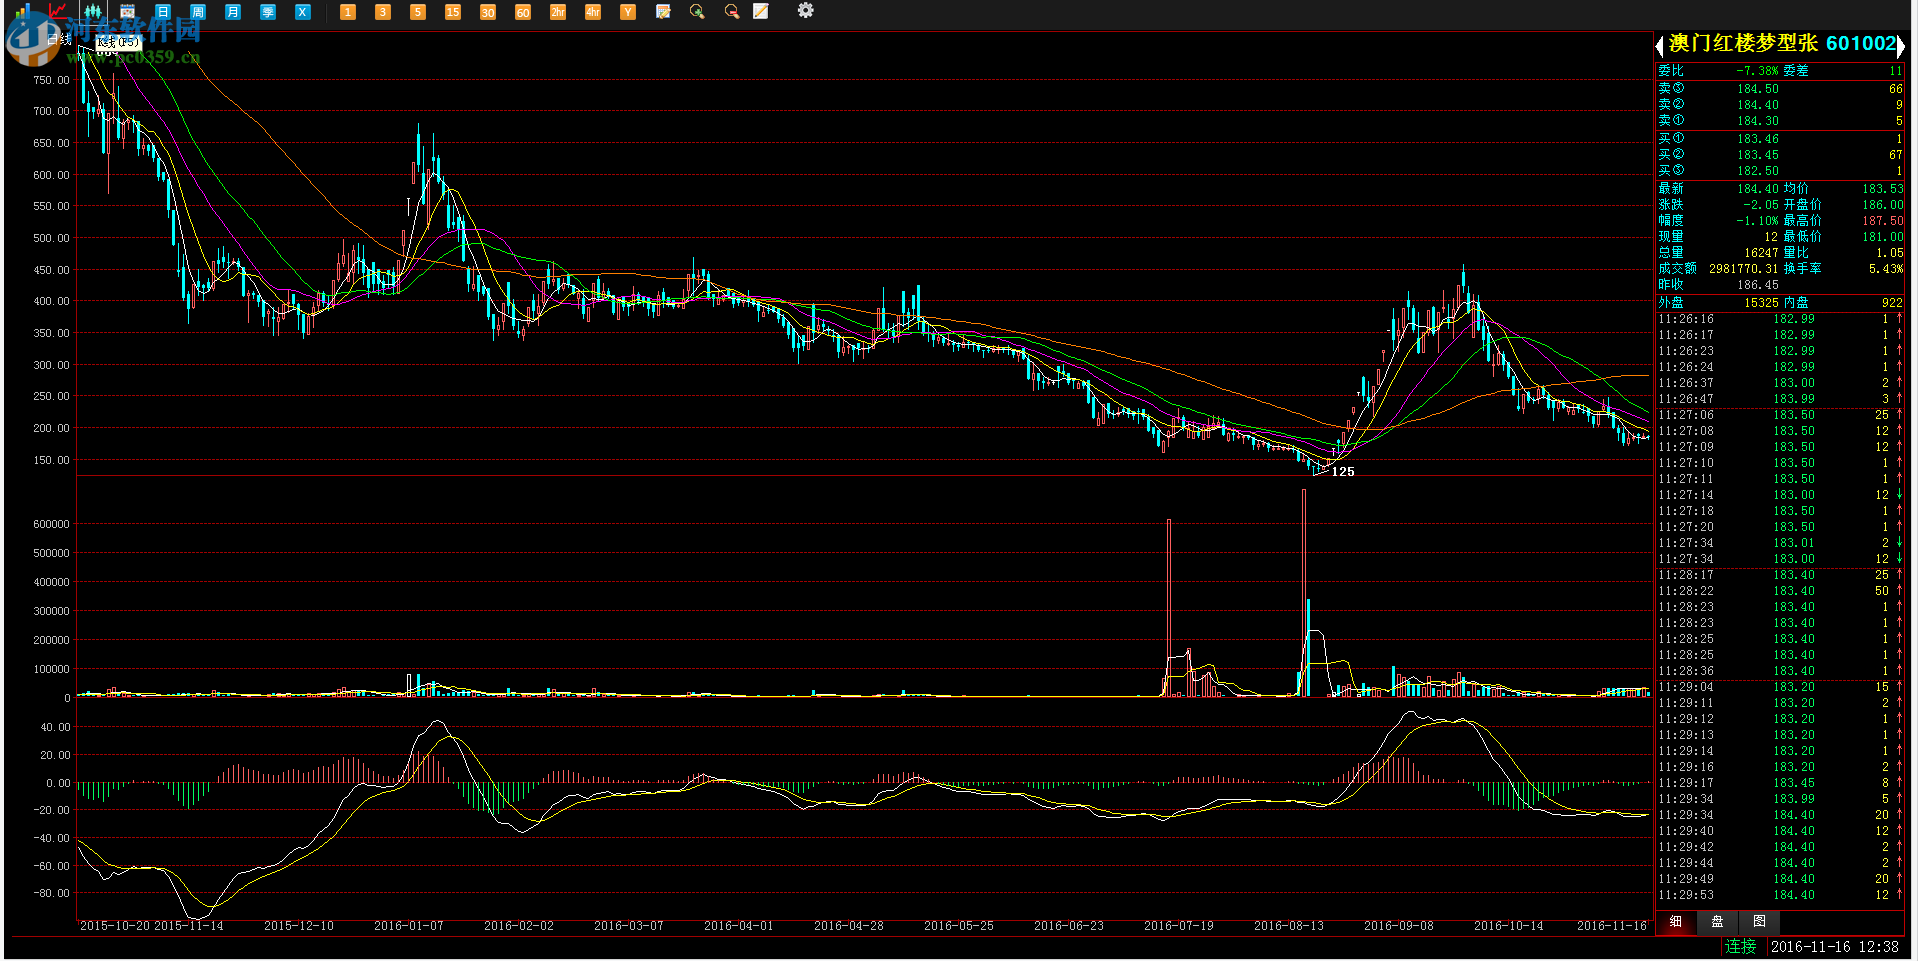Click the left arrow beside the stock name
Image resolution: width=1918 pixels, height=961 pixels.
click(1660, 45)
